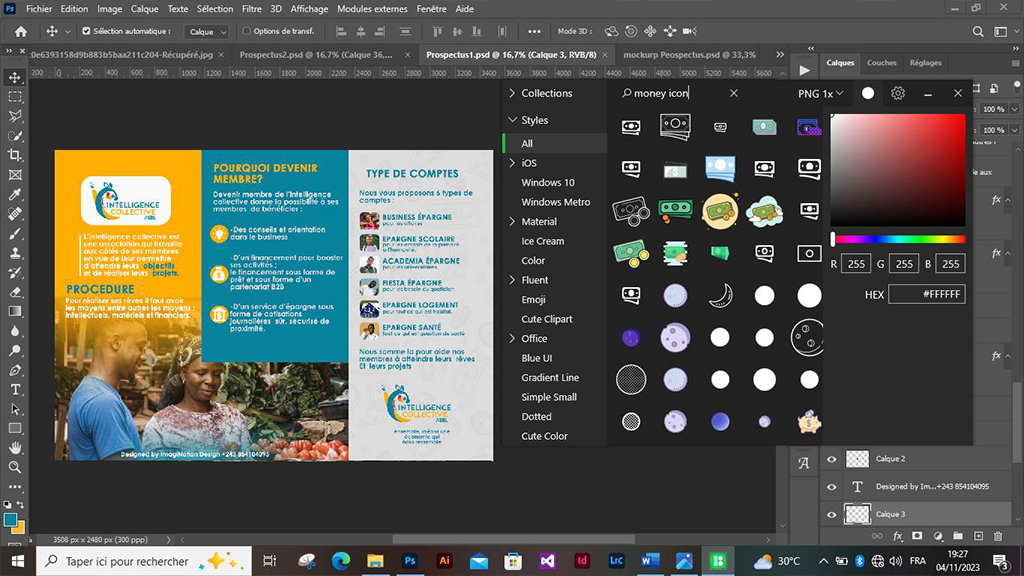
Task: Open the Calque menu
Action: click(x=144, y=8)
